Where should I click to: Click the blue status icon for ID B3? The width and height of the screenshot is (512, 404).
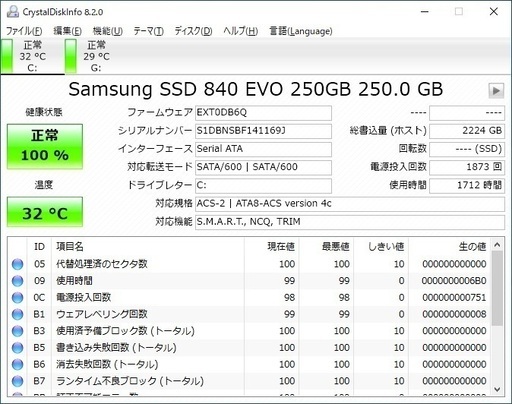point(17,331)
